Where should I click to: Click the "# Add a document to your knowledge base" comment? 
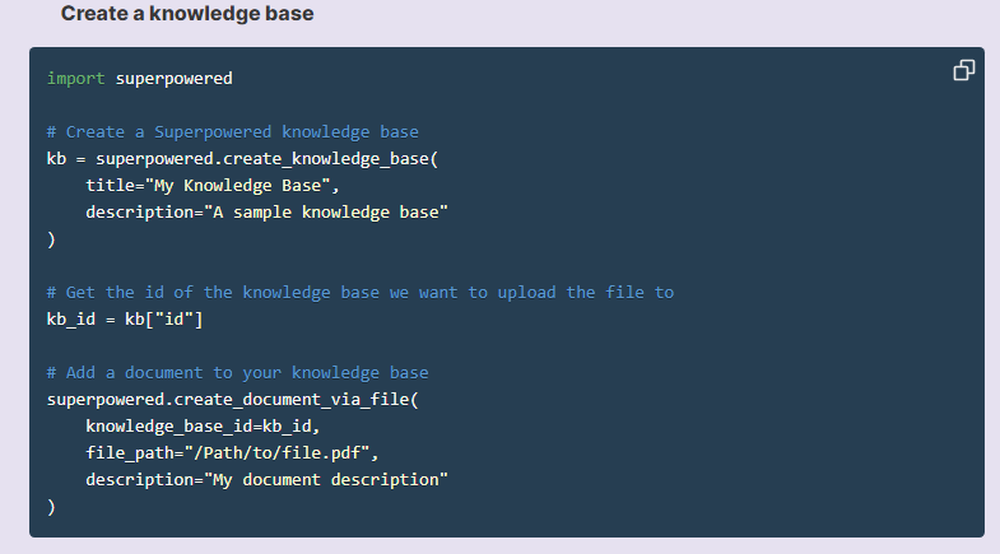point(237,373)
